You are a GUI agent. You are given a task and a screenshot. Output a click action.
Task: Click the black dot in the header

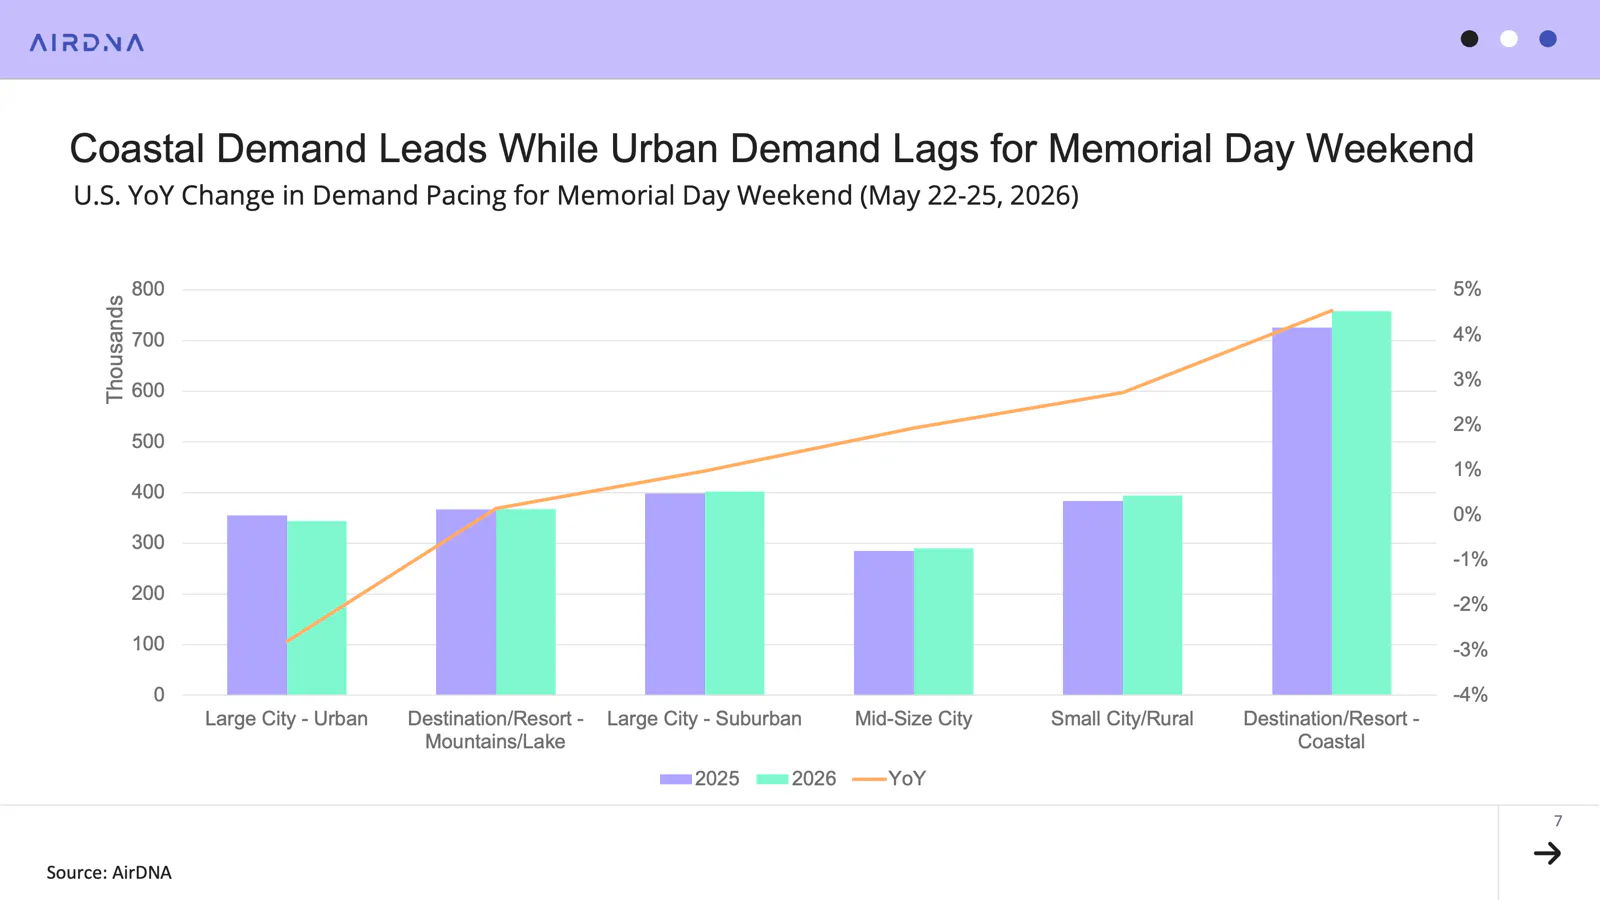1469,39
